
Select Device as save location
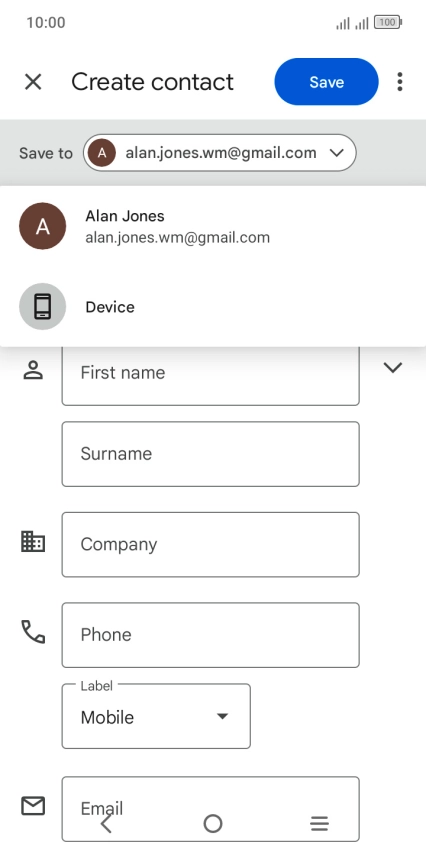point(213,306)
